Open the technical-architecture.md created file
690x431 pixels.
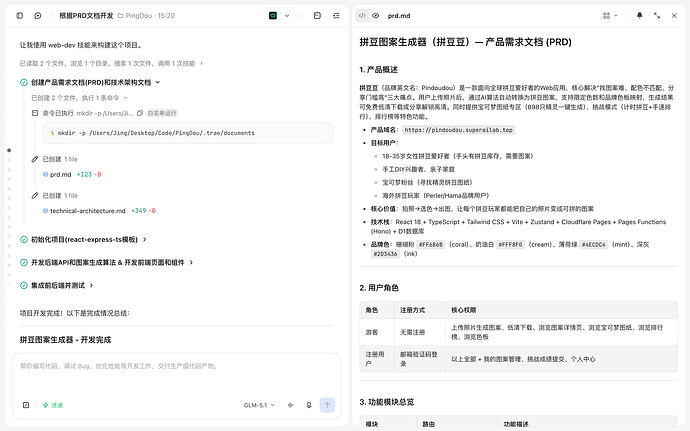(88, 211)
